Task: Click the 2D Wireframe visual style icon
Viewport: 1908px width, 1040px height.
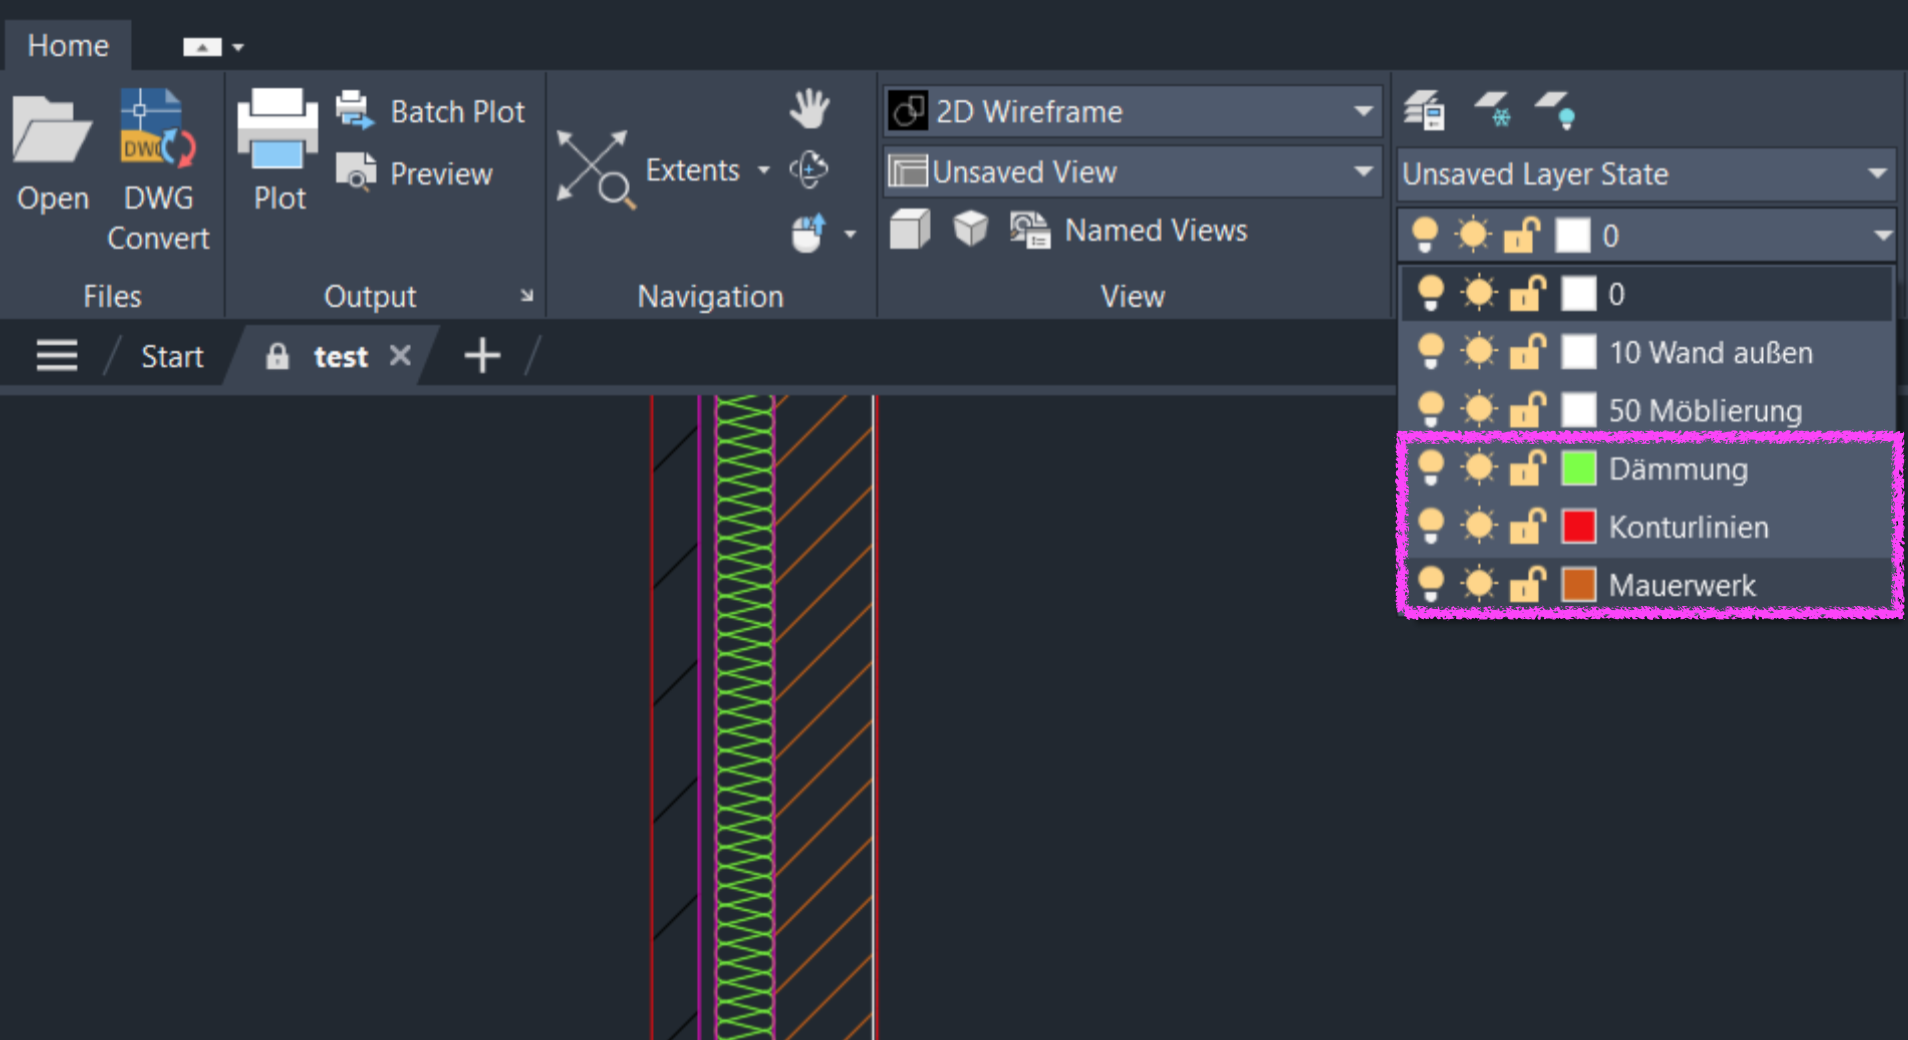Action: [908, 111]
